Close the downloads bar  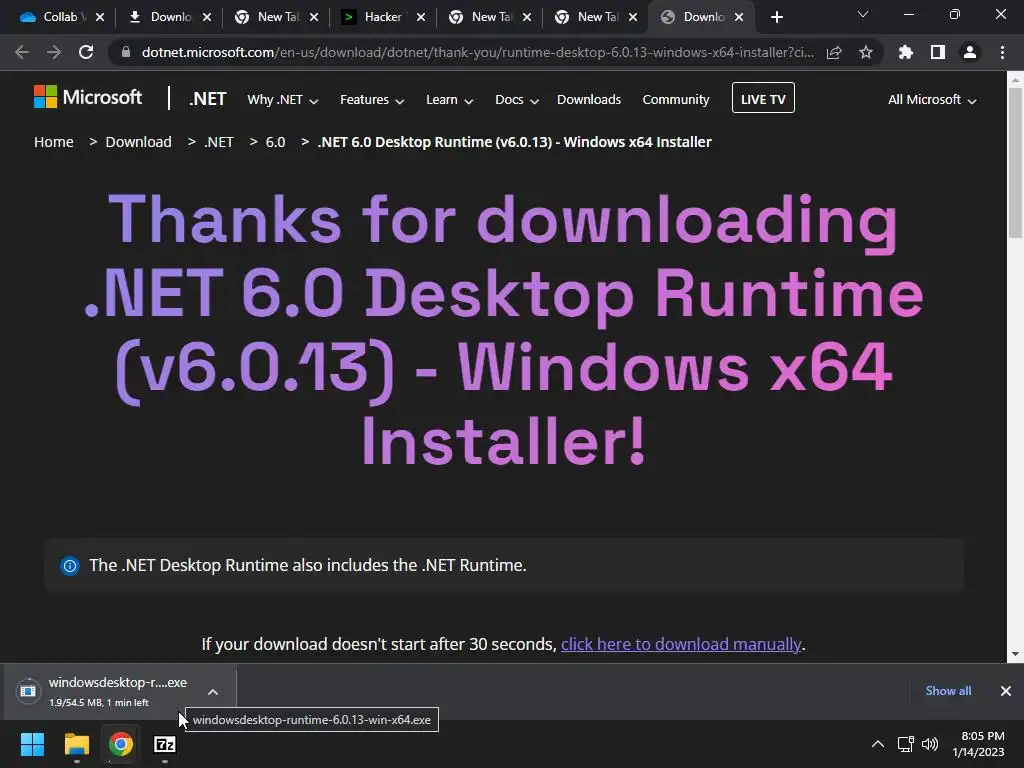pyautogui.click(x=1006, y=691)
